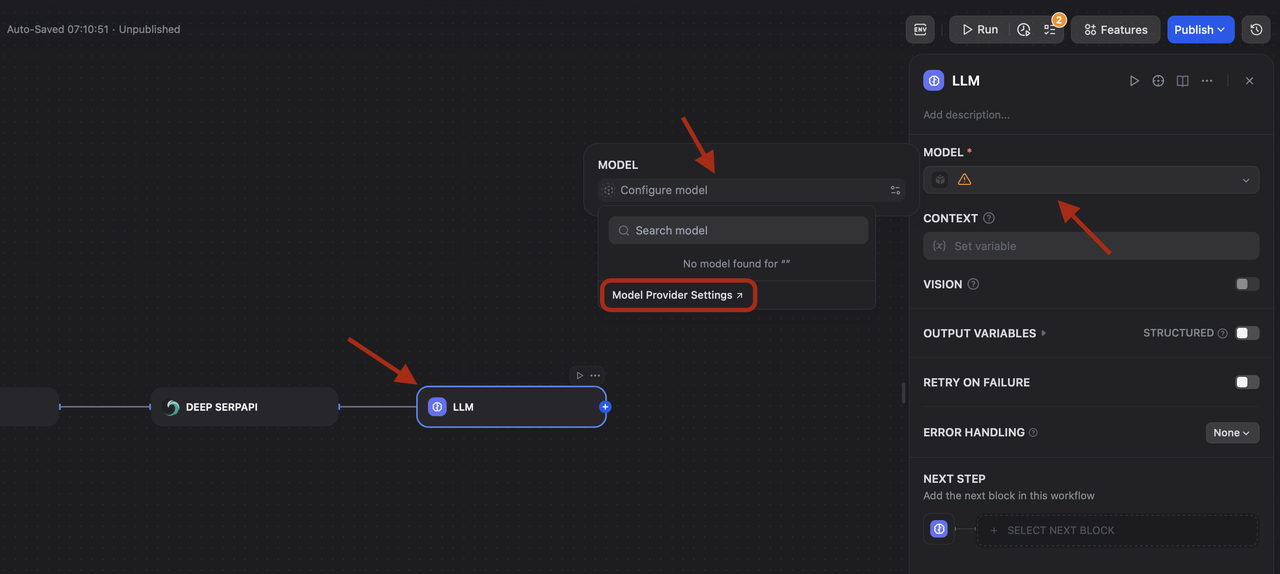This screenshot has width=1280, height=574.
Task: Click SELECT NEXT BLOCK button
Action: pyautogui.click(x=1117, y=530)
